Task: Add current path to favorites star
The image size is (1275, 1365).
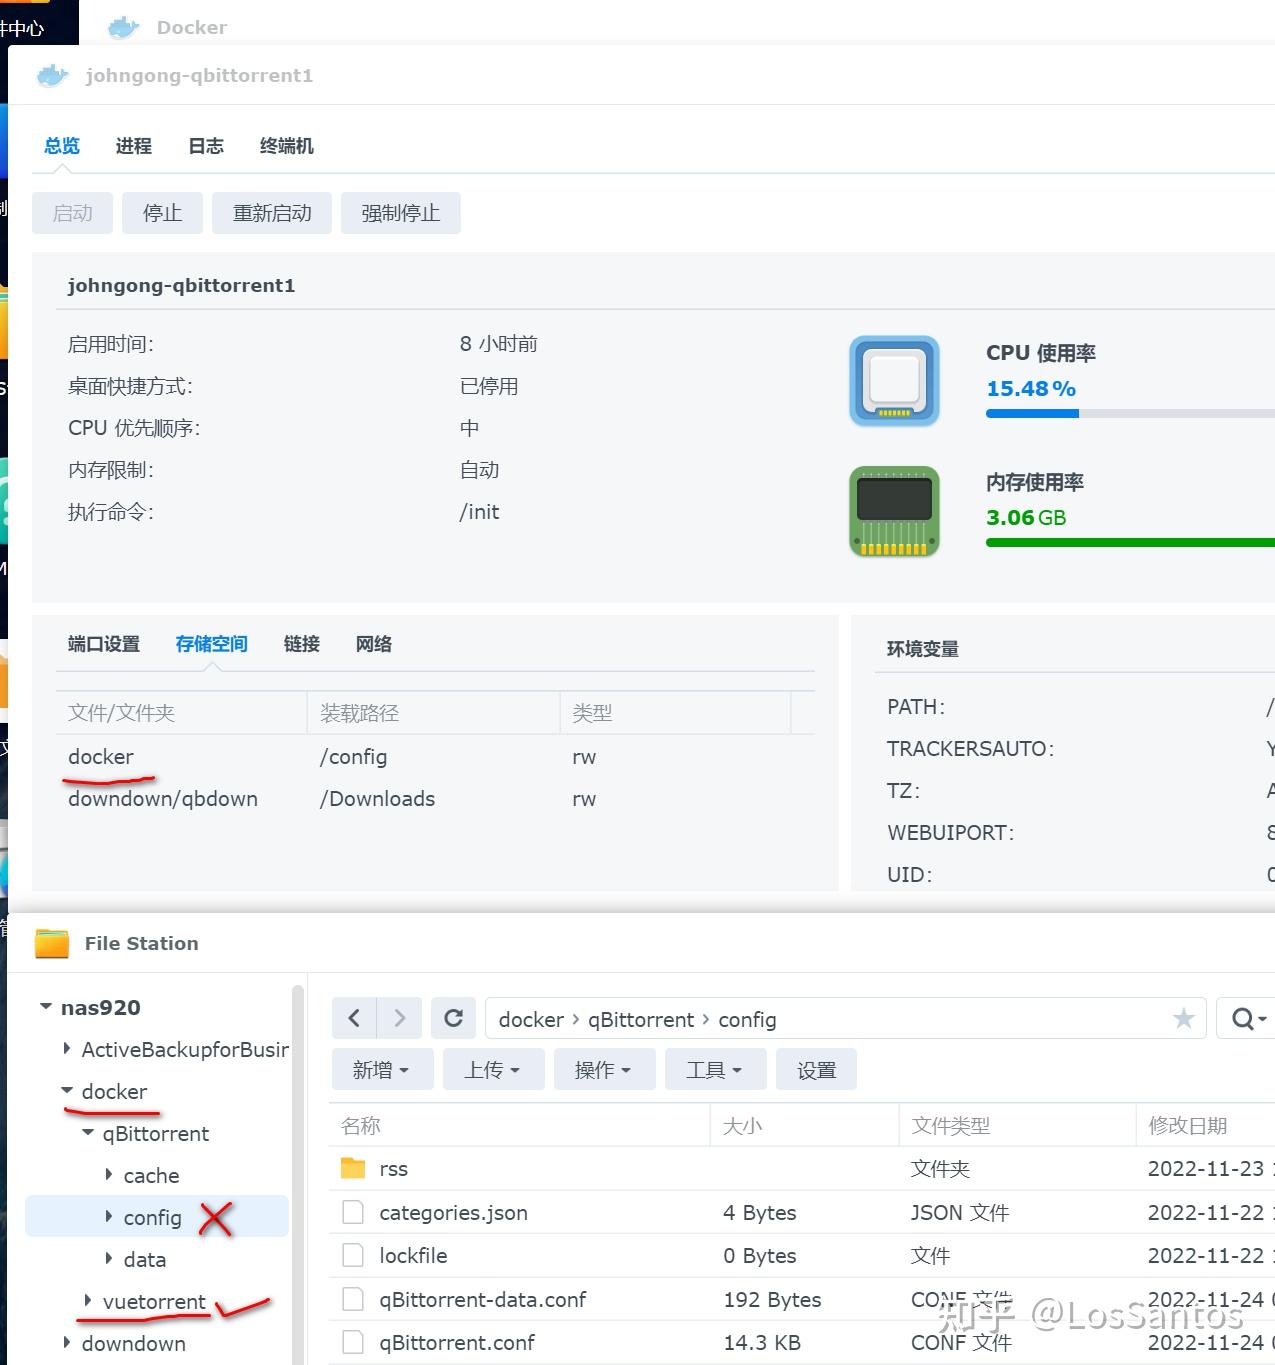Action: 1184,1018
